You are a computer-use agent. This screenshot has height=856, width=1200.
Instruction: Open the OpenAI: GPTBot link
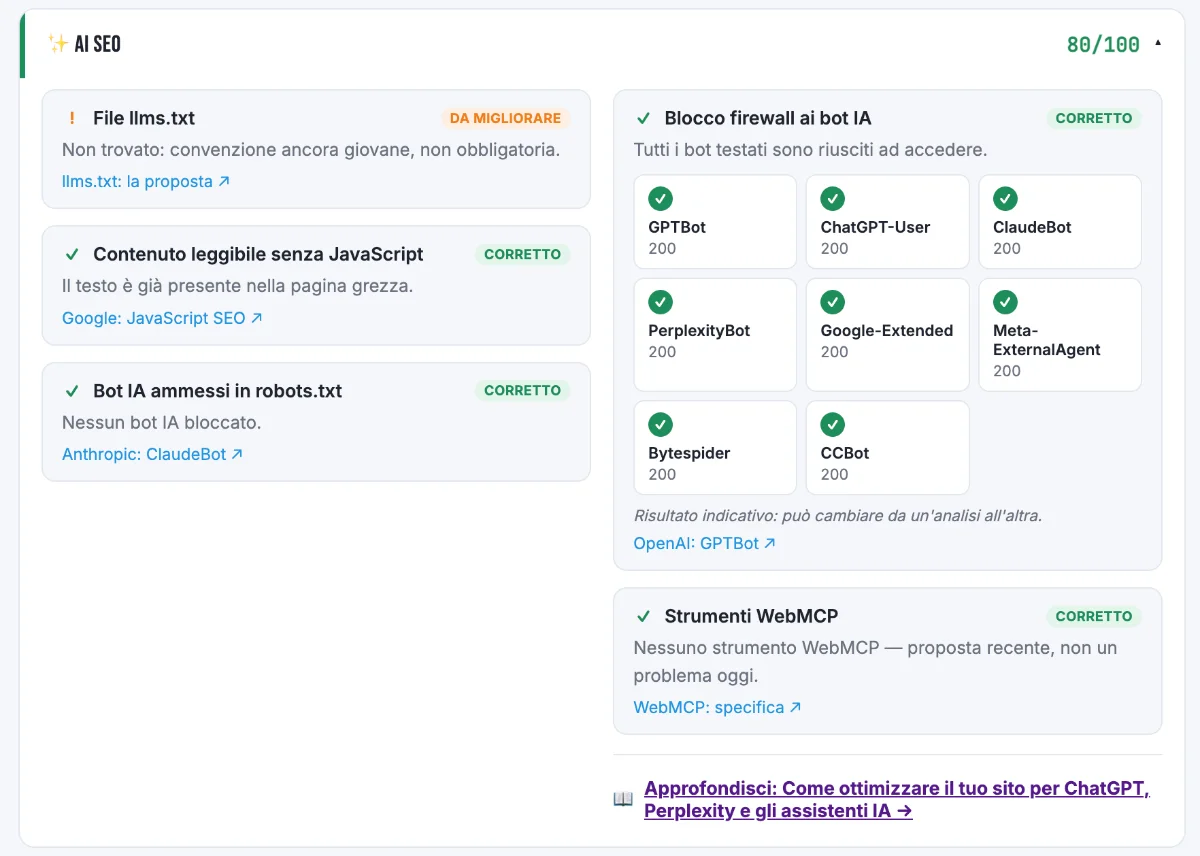pos(705,543)
